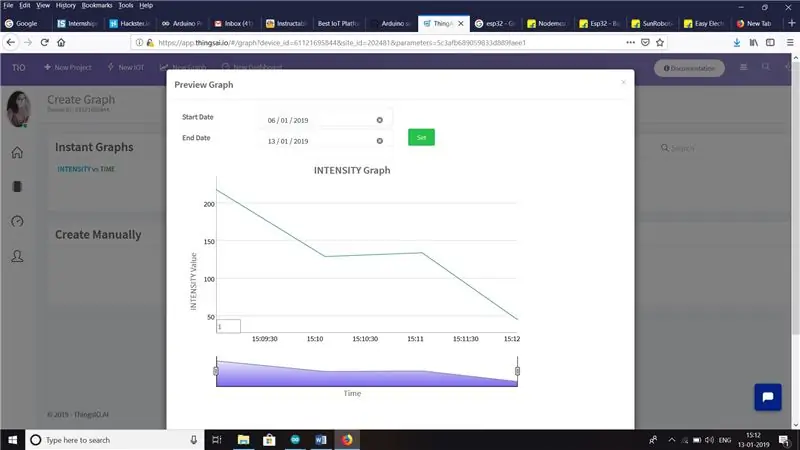Image resolution: width=800 pixels, height=450 pixels.
Task: Open the Firefox application menu
Action: 790,43
